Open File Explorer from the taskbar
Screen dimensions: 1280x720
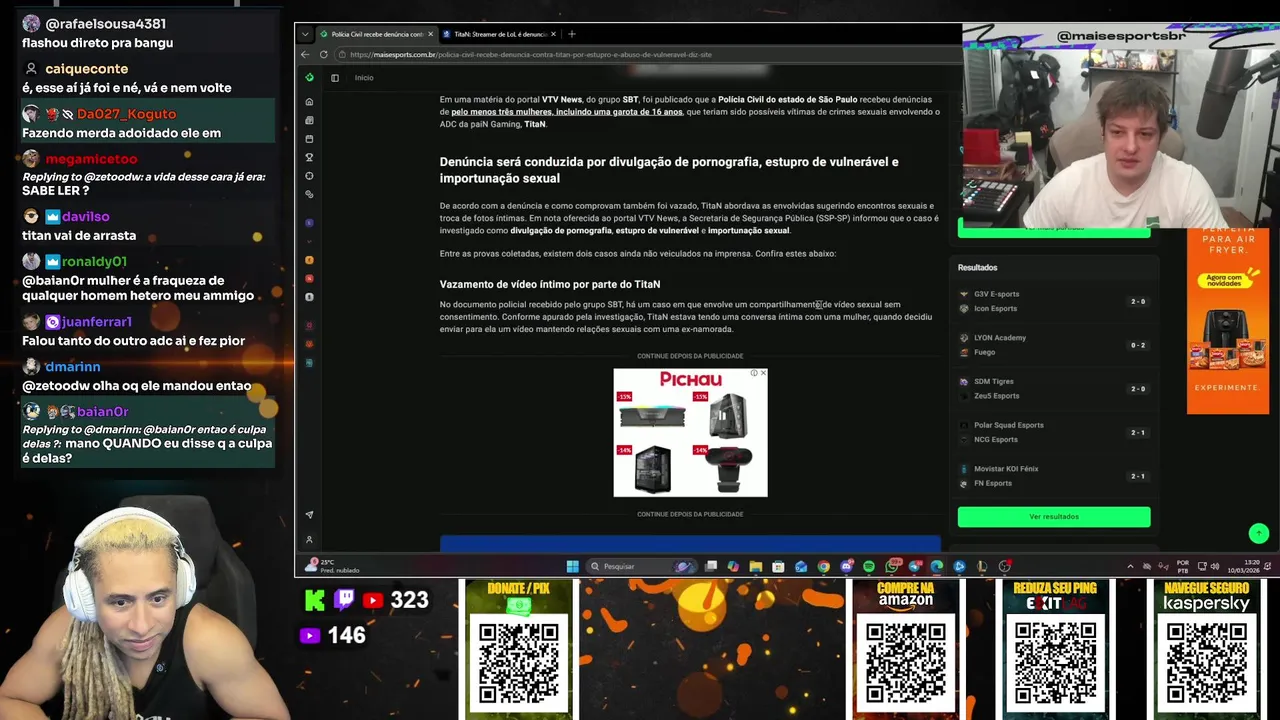click(755, 566)
